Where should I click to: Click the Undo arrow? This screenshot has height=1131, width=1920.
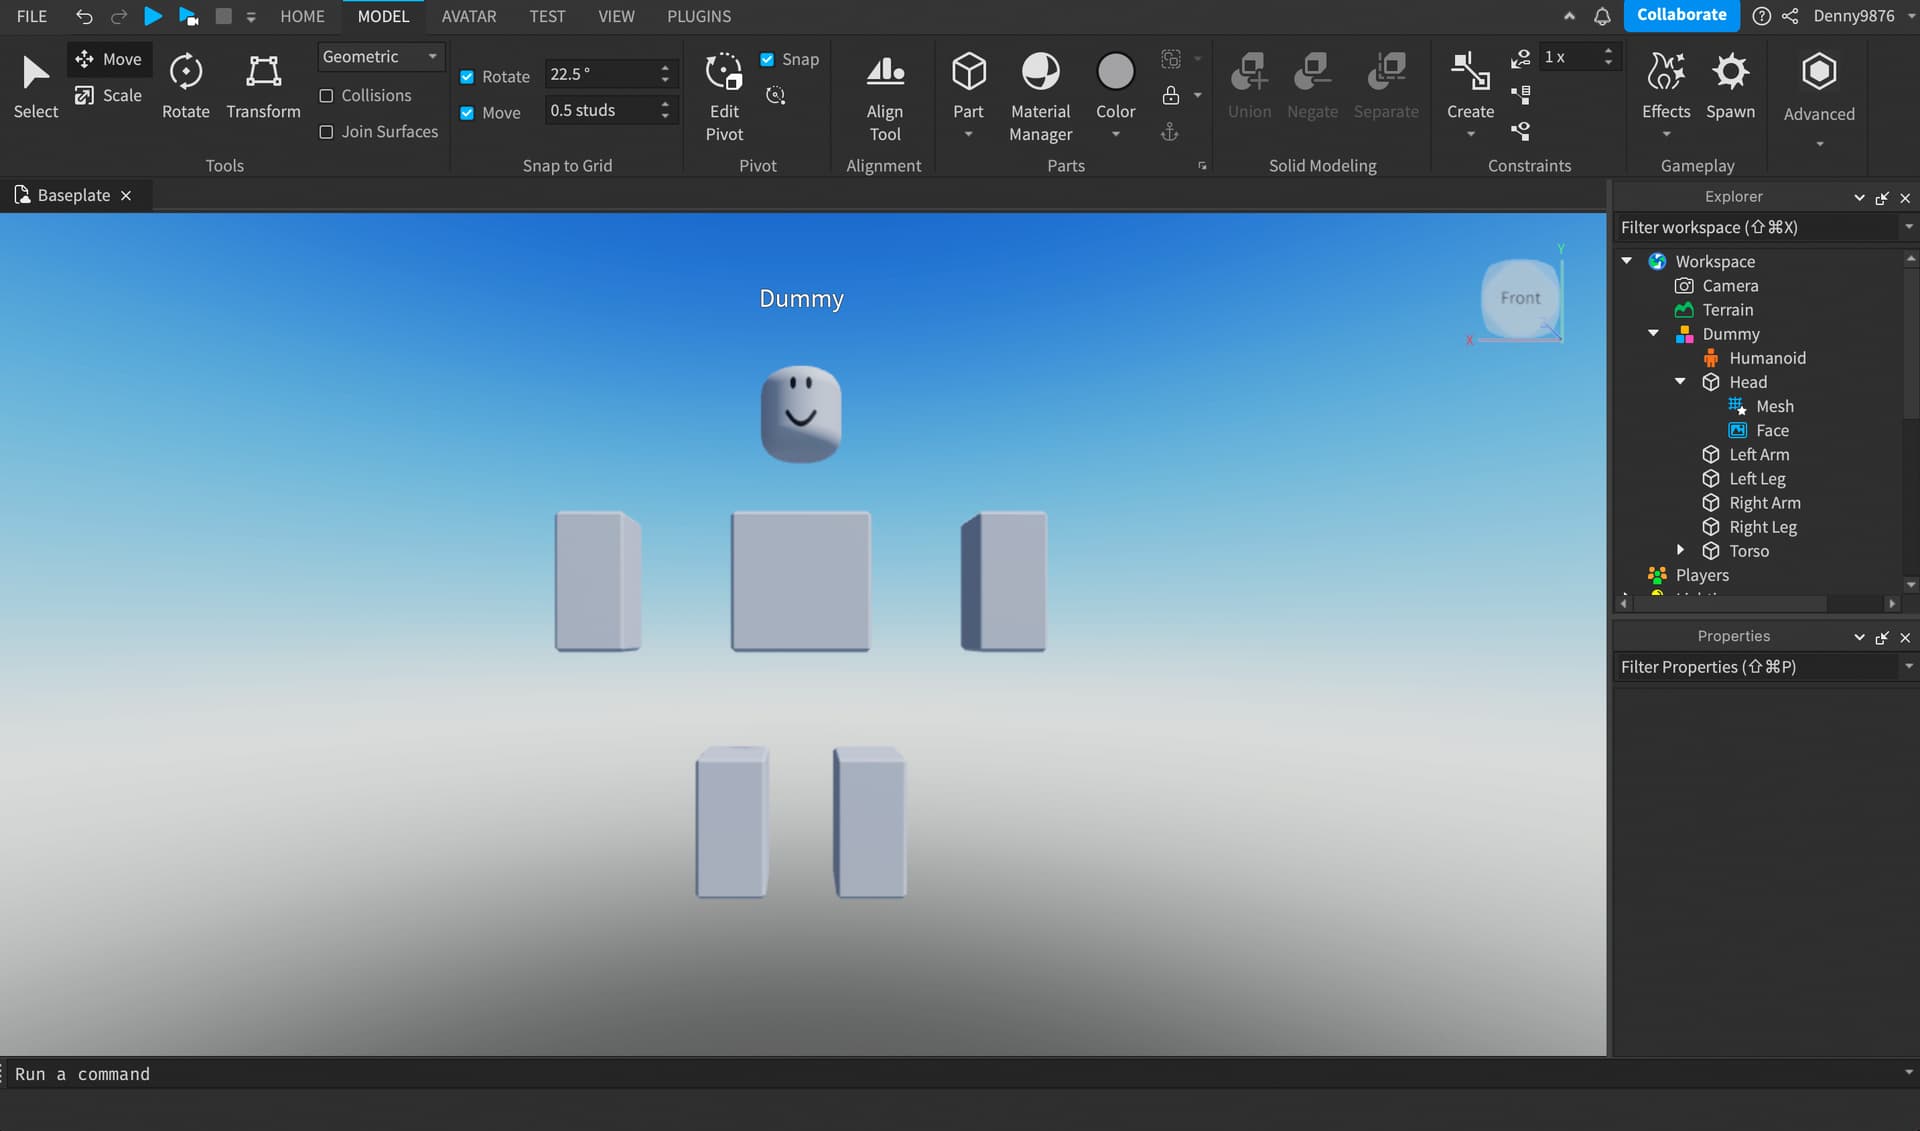coord(84,16)
